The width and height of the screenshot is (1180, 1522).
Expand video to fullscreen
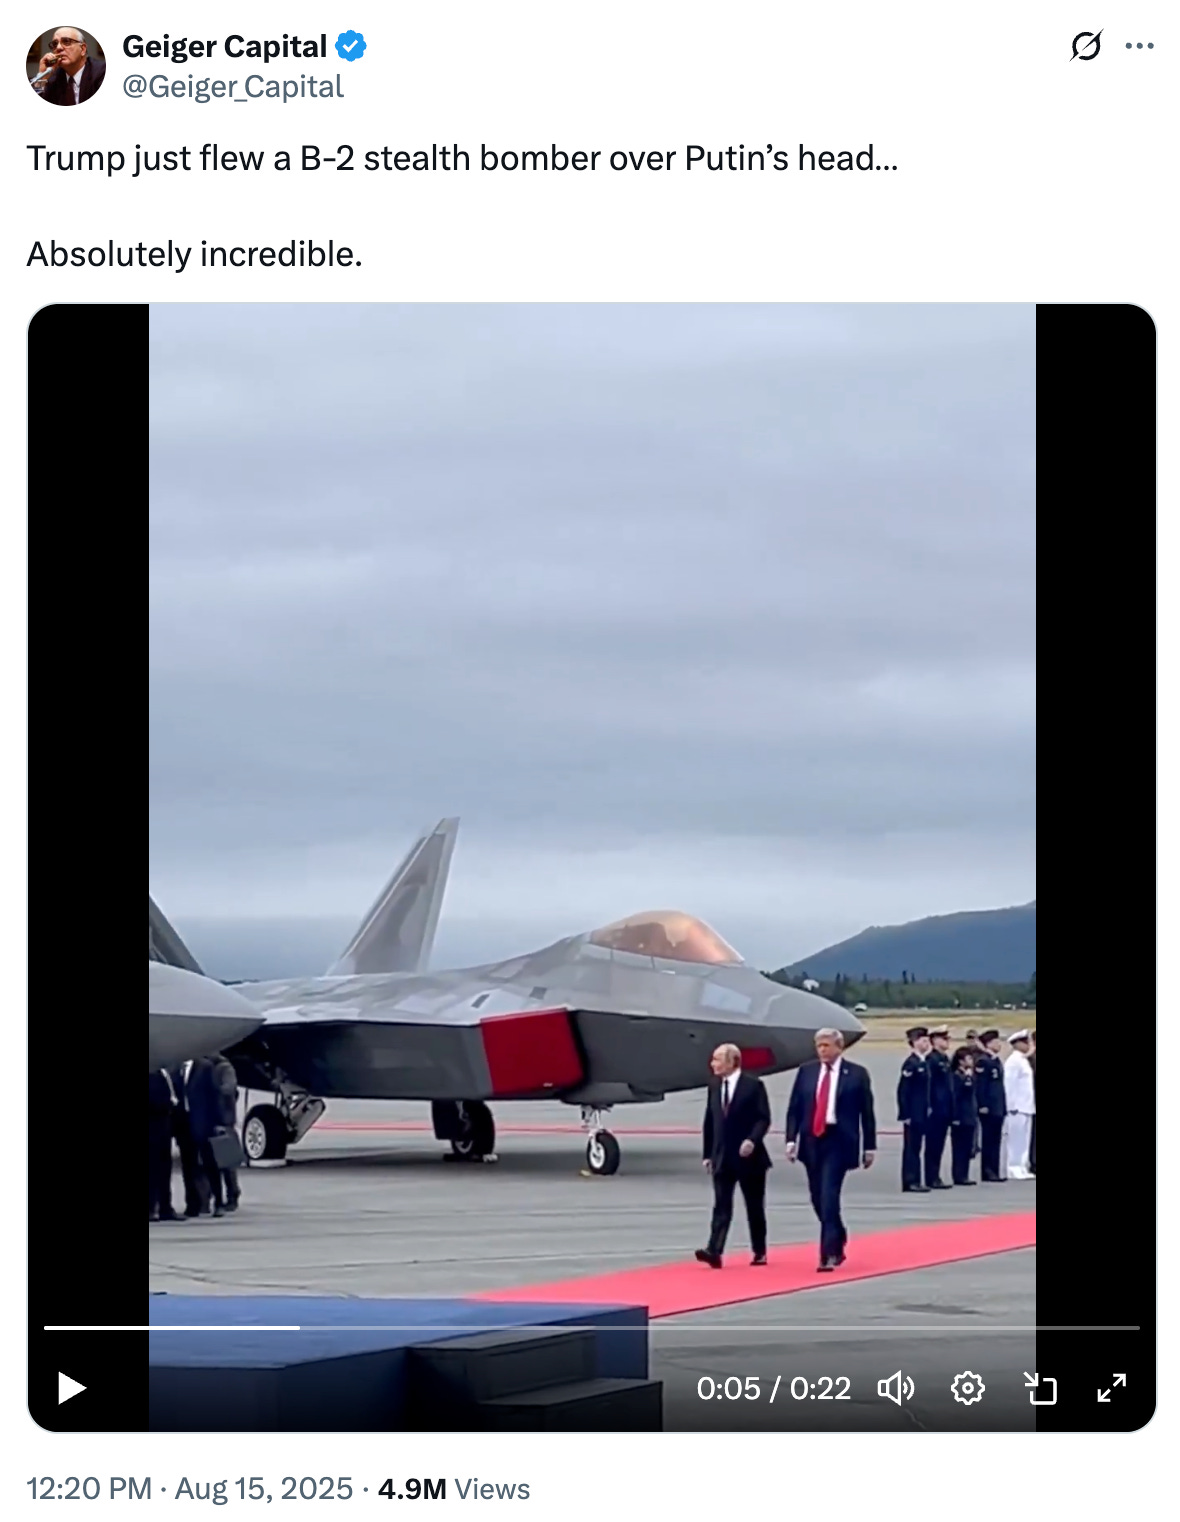coord(1112,1388)
